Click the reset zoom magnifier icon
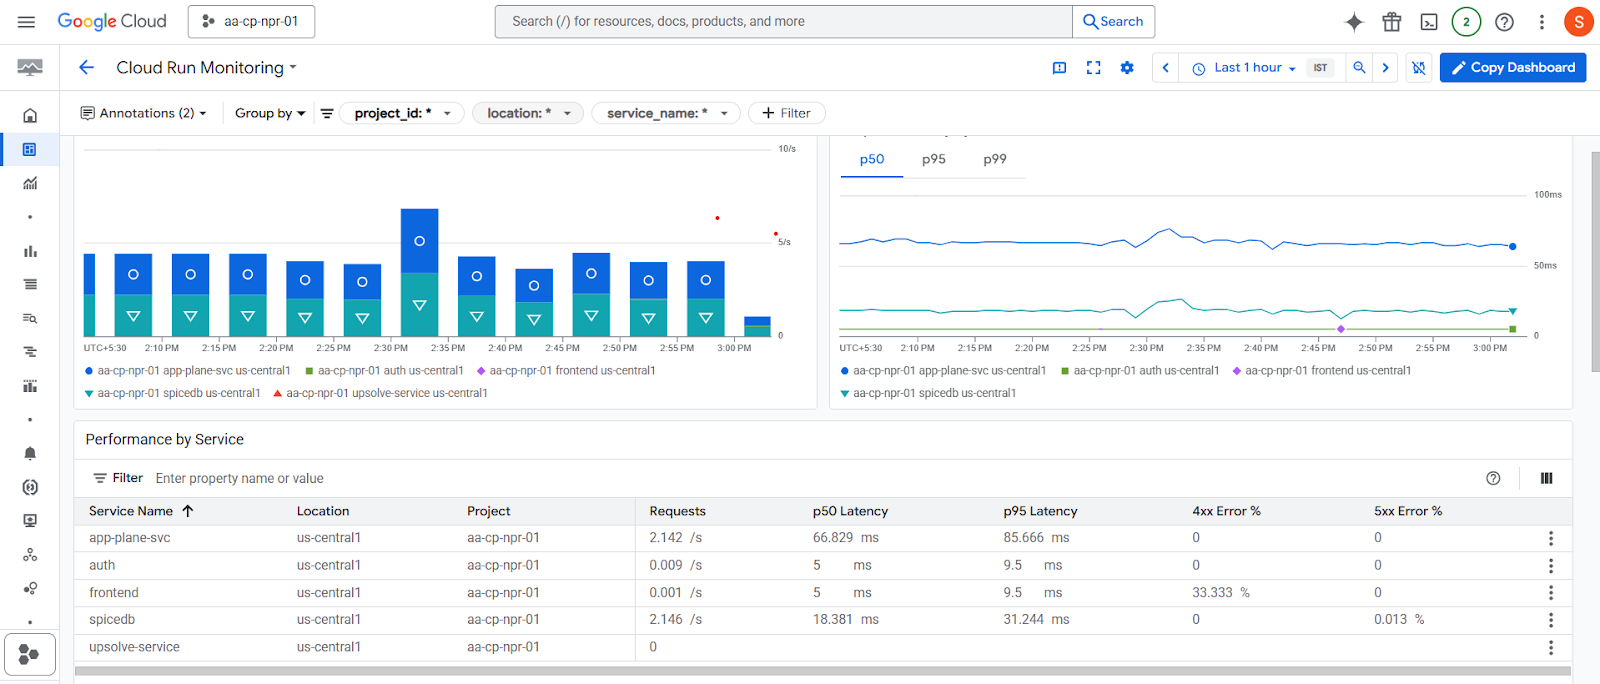1600x684 pixels. pyautogui.click(x=1359, y=68)
